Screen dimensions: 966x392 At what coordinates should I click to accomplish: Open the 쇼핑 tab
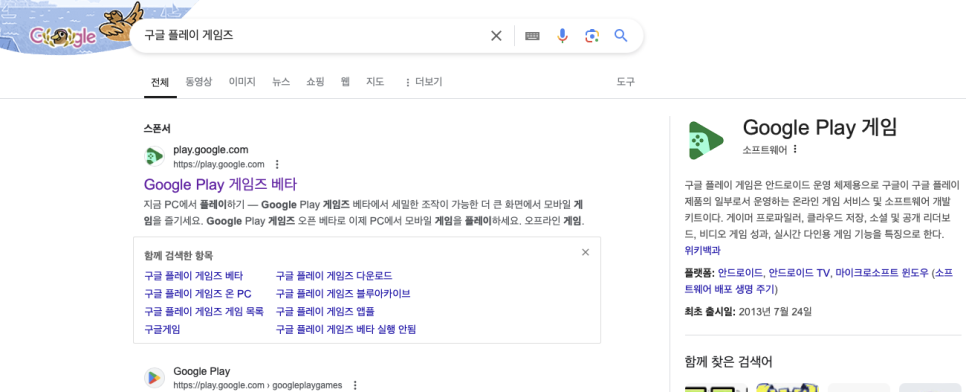point(315,81)
